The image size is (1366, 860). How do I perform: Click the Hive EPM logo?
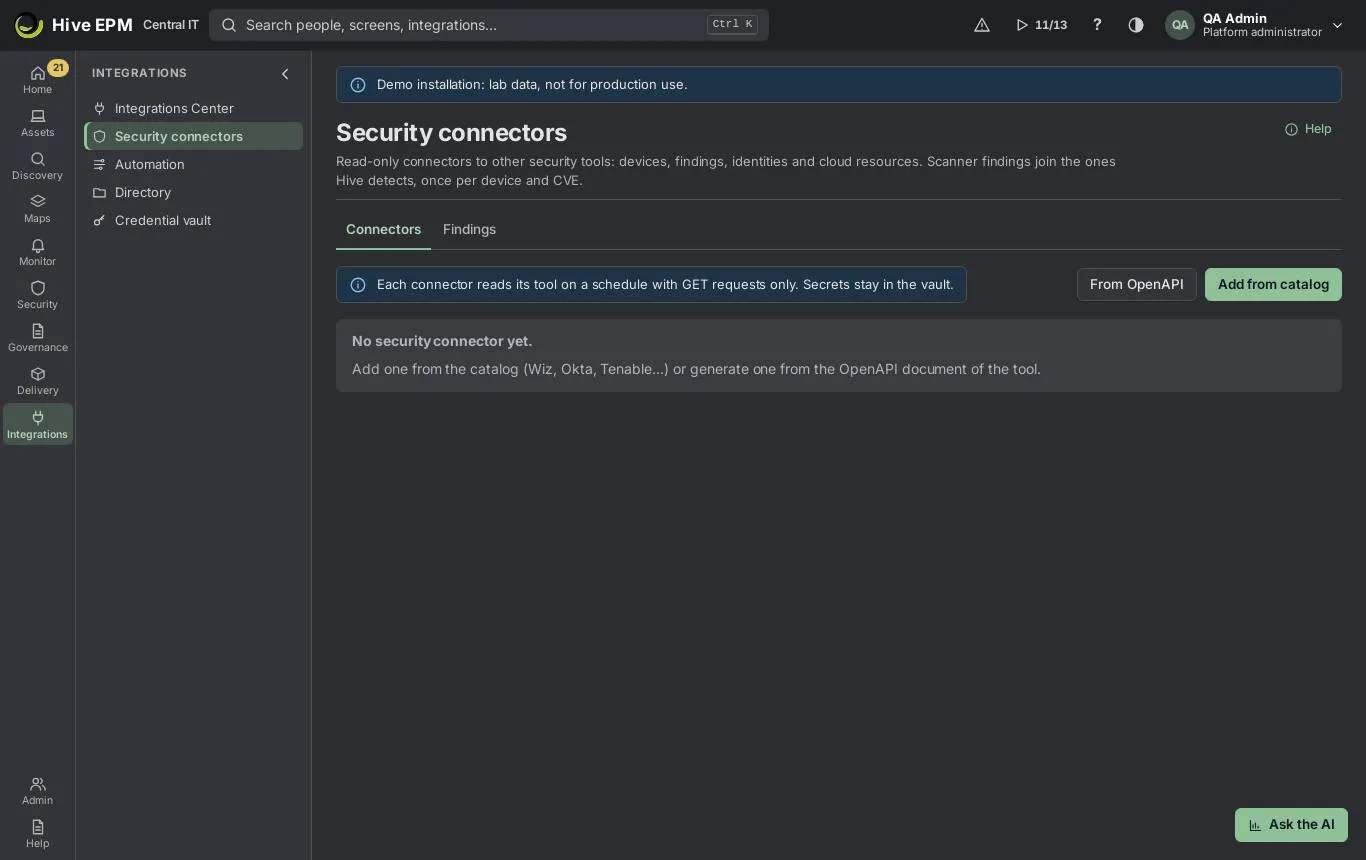click(73, 25)
